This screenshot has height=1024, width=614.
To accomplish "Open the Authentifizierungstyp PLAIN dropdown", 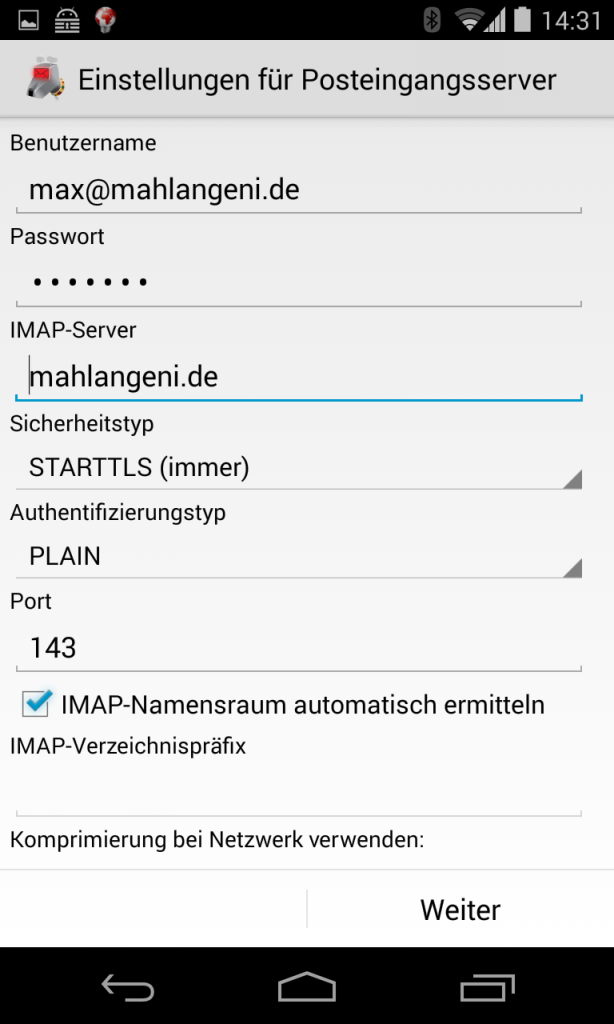I will [x=298, y=556].
